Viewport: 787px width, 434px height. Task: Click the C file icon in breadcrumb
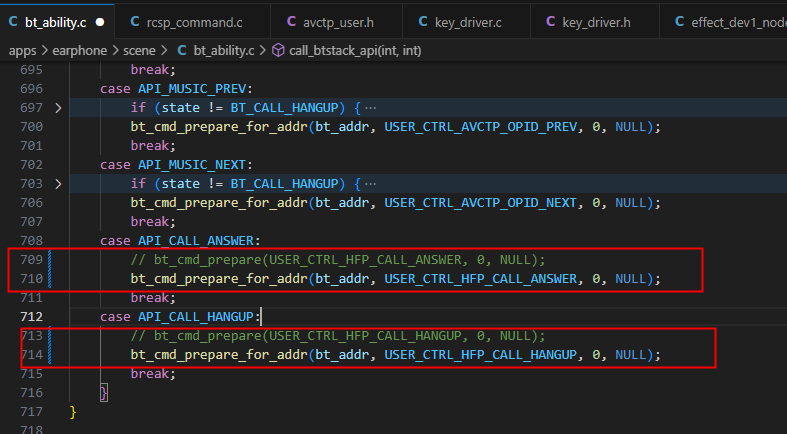182,51
